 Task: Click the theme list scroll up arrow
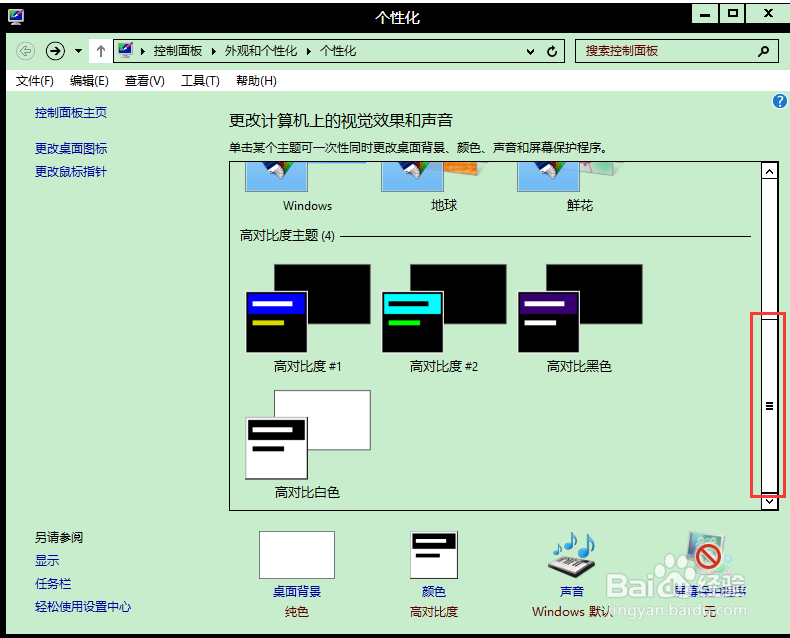[769, 172]
